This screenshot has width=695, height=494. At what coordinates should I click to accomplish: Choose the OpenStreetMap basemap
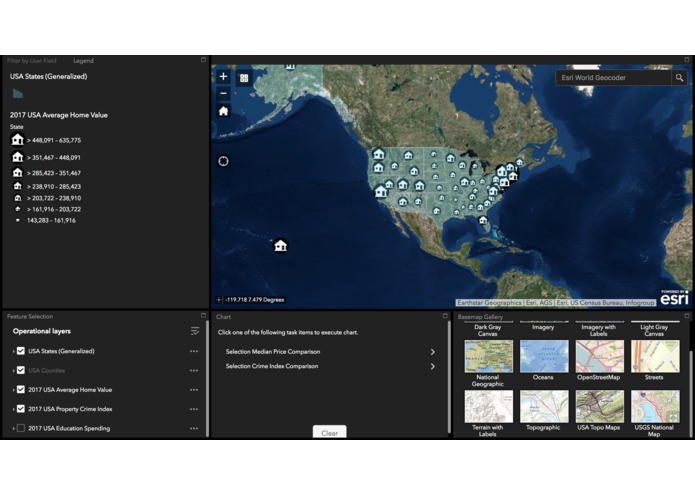599,360
